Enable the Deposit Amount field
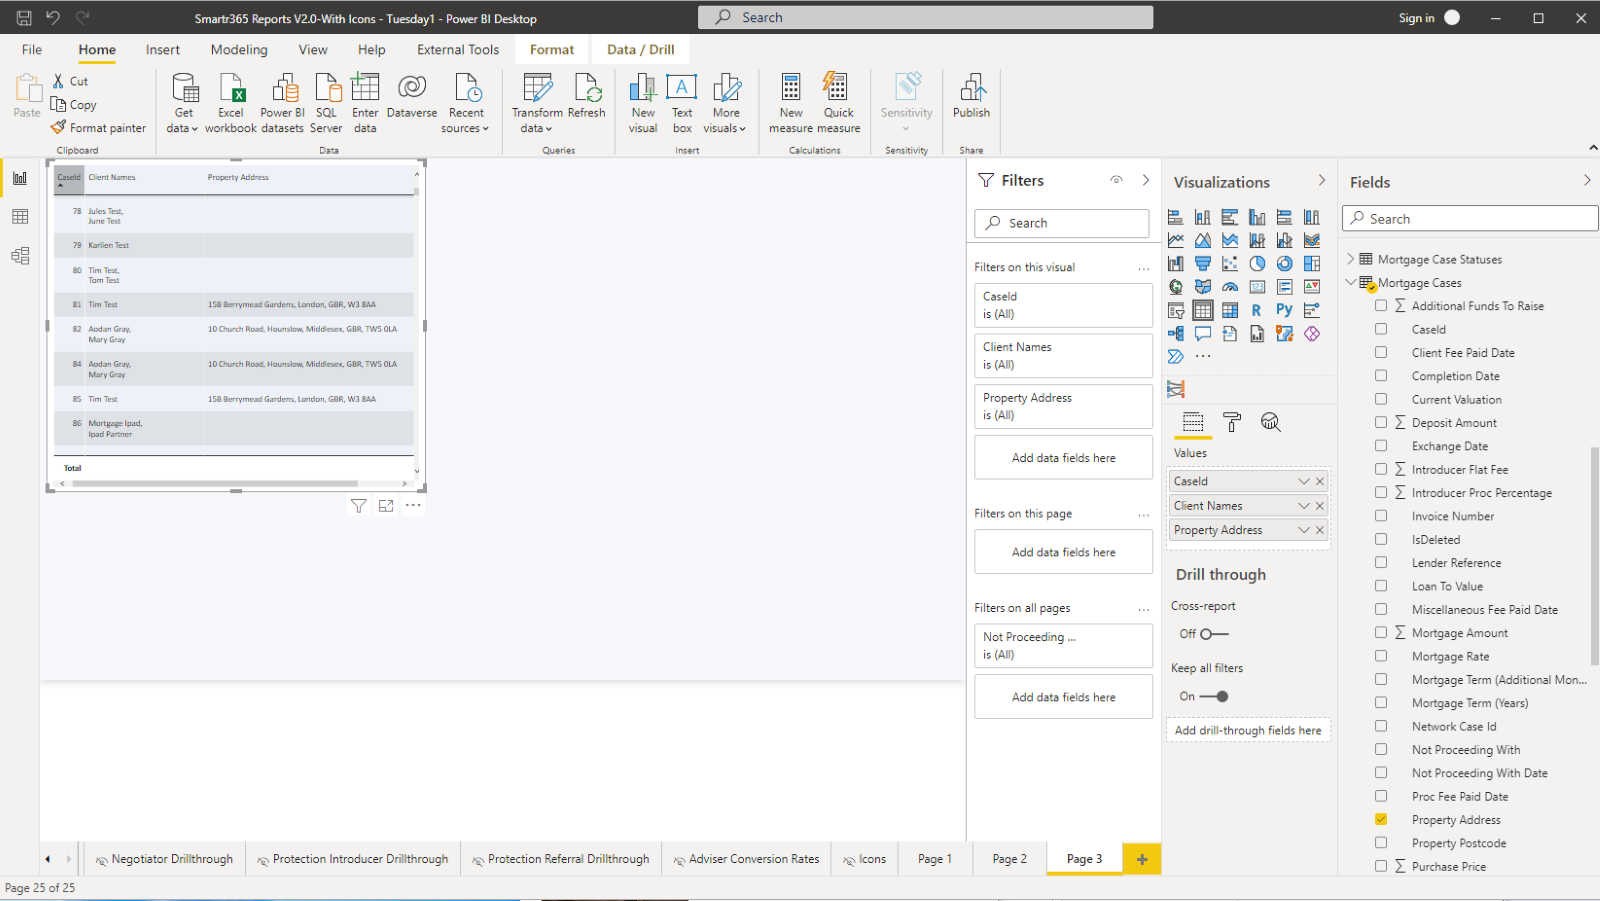Screen dimensions: 1600x901 [1381, 422]
